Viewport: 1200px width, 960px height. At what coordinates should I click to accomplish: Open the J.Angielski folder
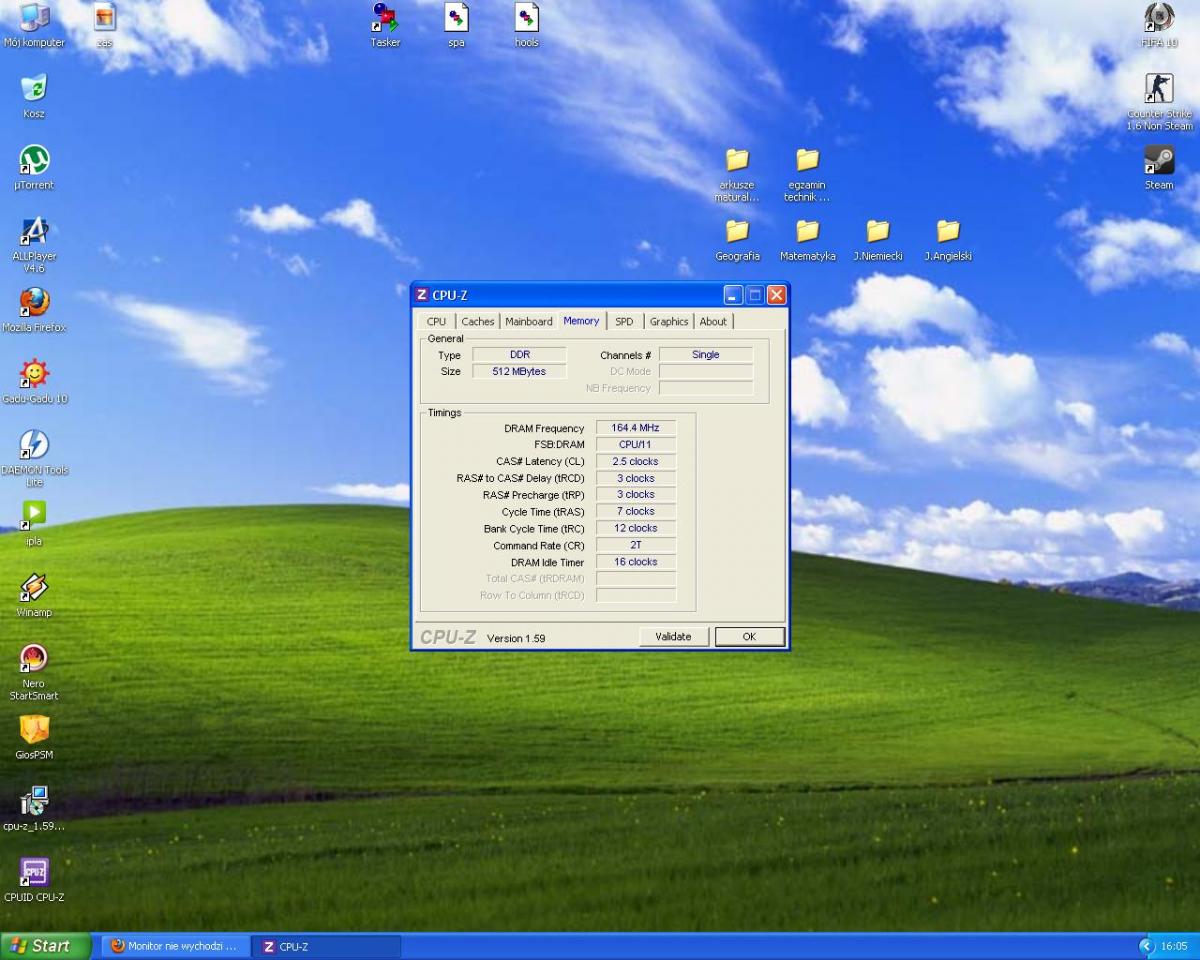coord(948,239)
